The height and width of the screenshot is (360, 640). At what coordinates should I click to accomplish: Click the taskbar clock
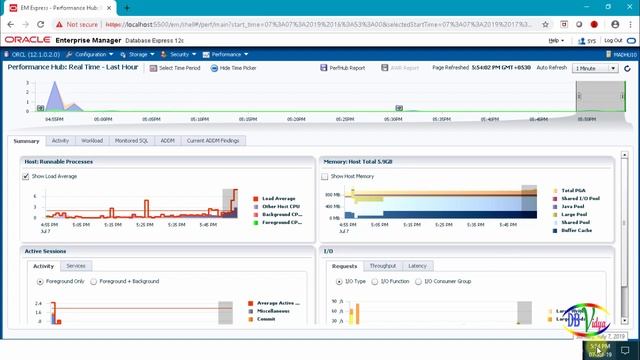pos(600,350)
